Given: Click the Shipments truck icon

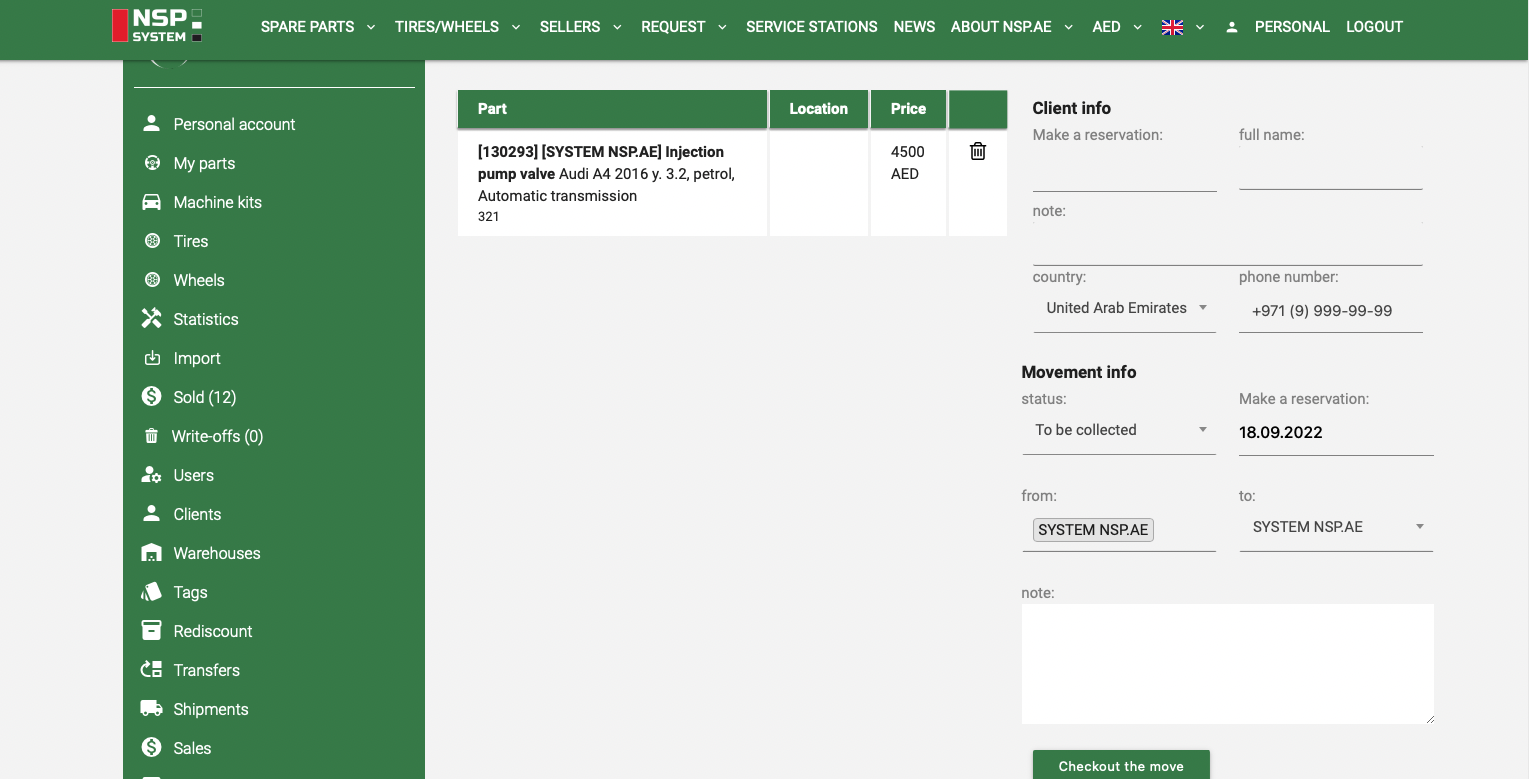Looking at the screenshot, I should 151,709.
